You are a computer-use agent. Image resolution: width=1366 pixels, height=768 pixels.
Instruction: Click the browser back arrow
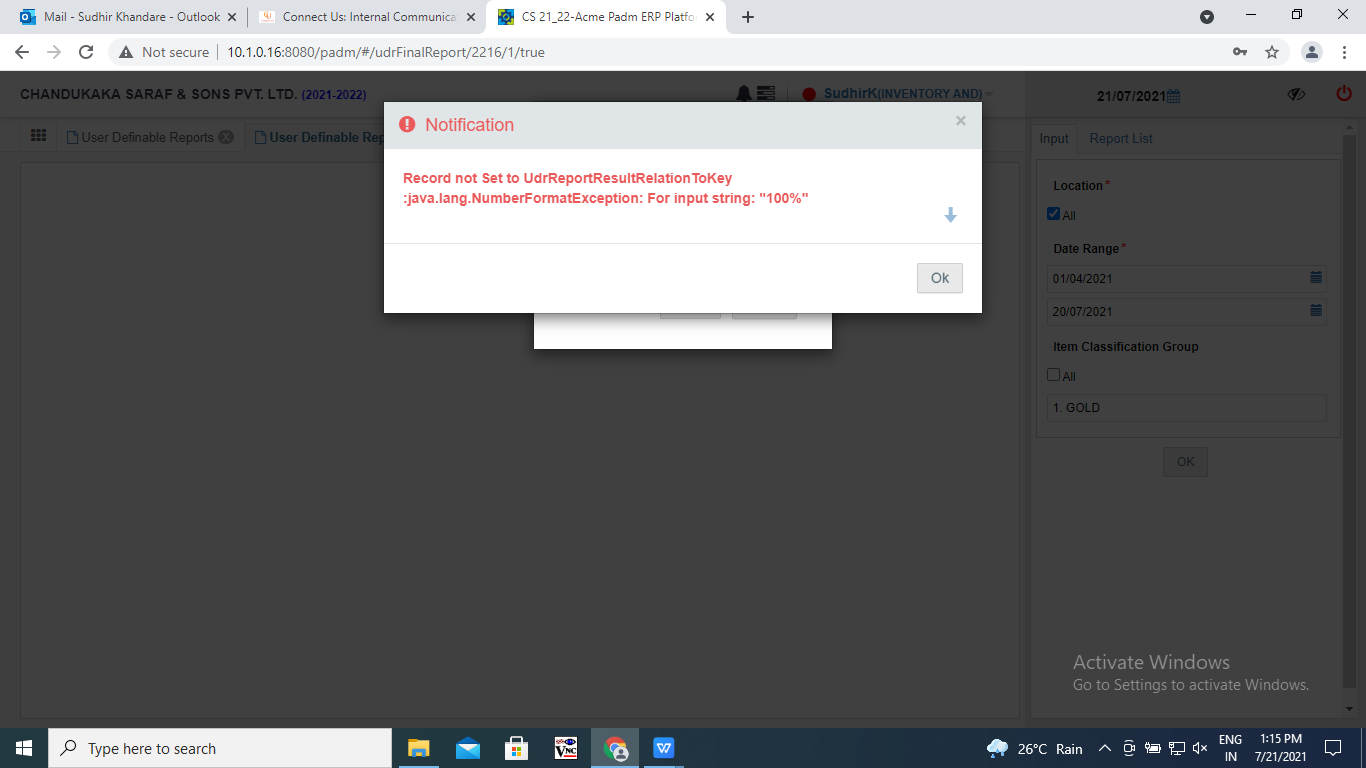[x=22, y=52]
